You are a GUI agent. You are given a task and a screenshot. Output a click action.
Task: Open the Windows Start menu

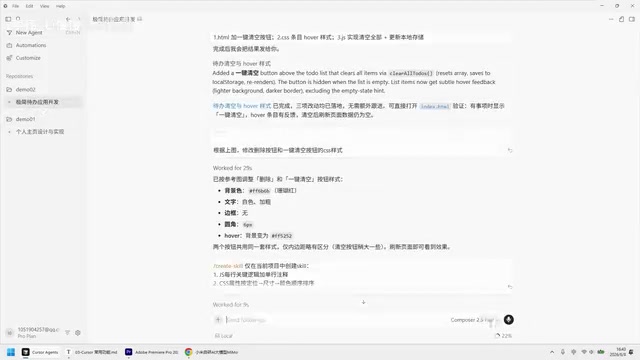pyautogui.click(x=11, y=352)
